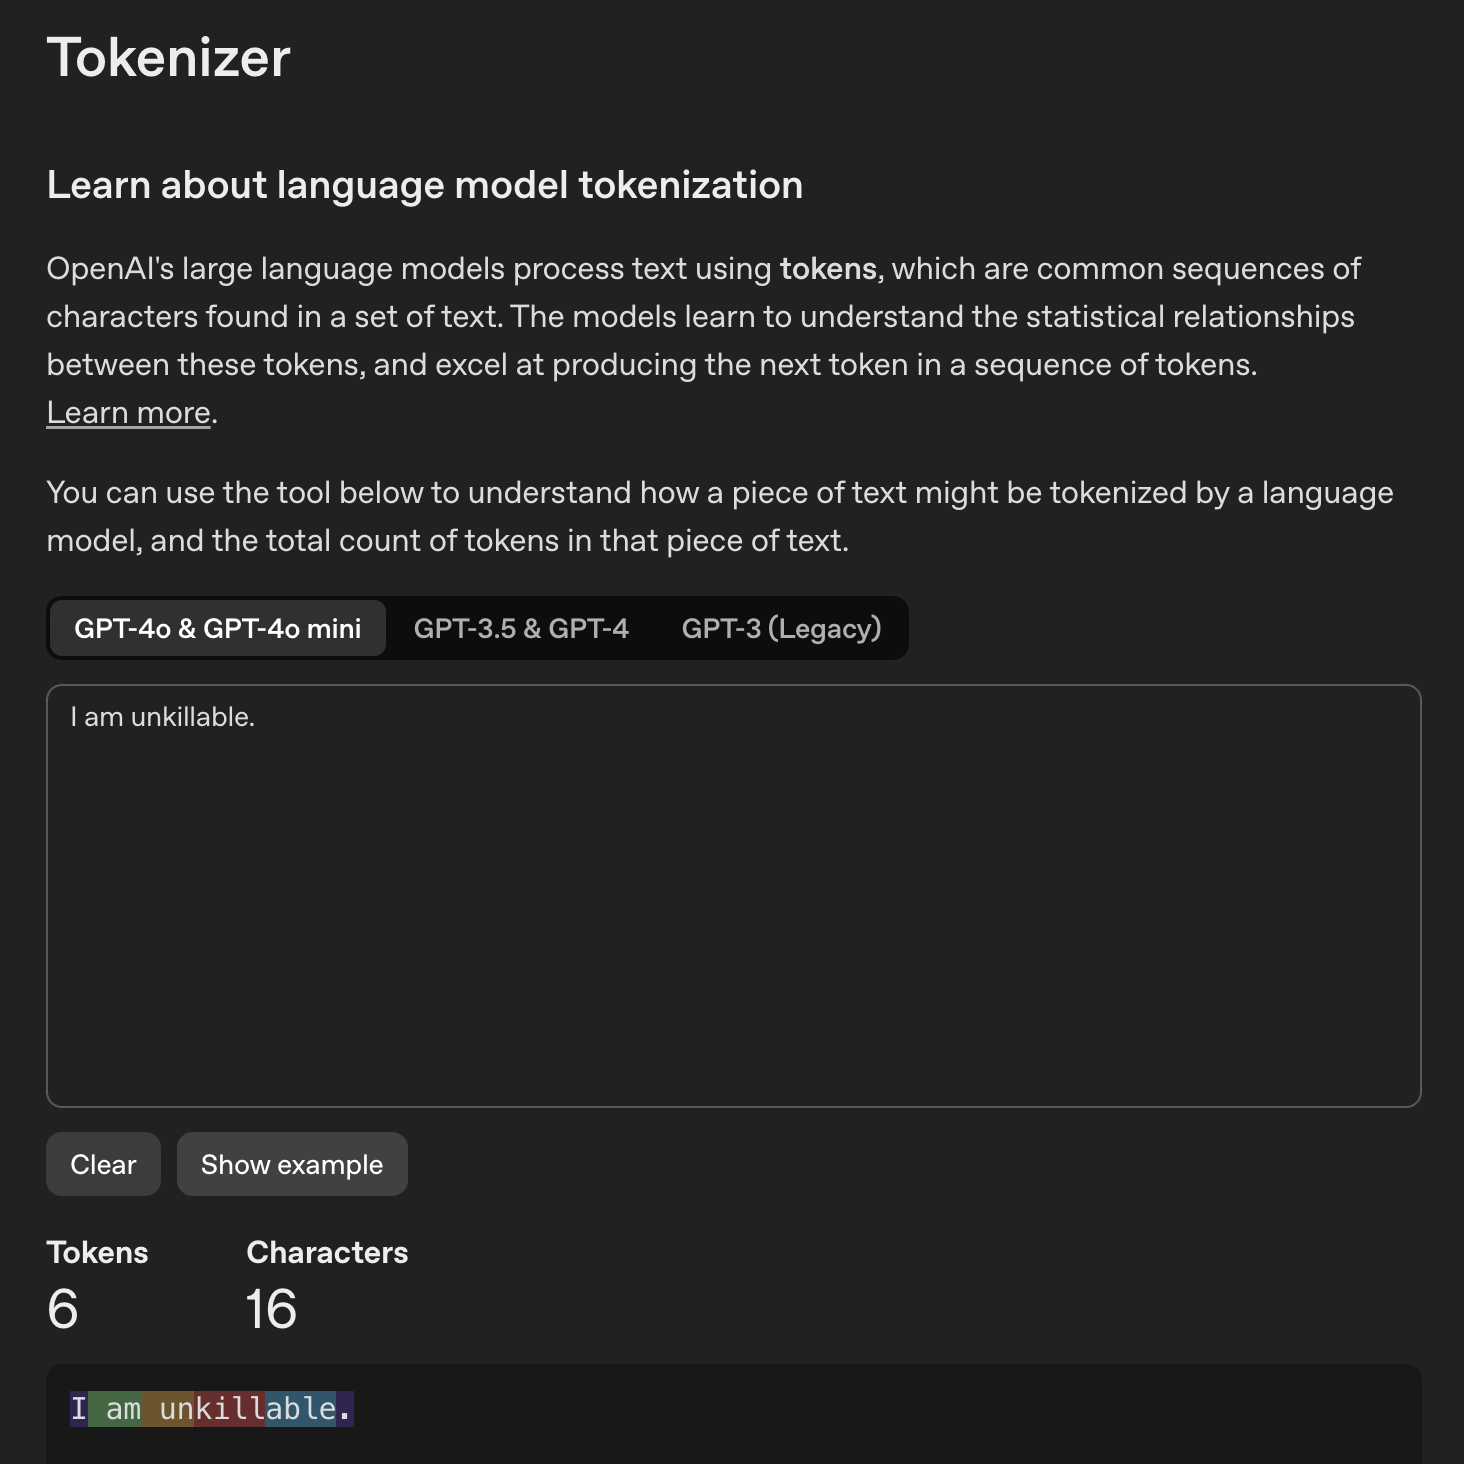Select the blue-highlighted "able" token
Screen dimensions: 1464x1464
[x=300, y=1409]
